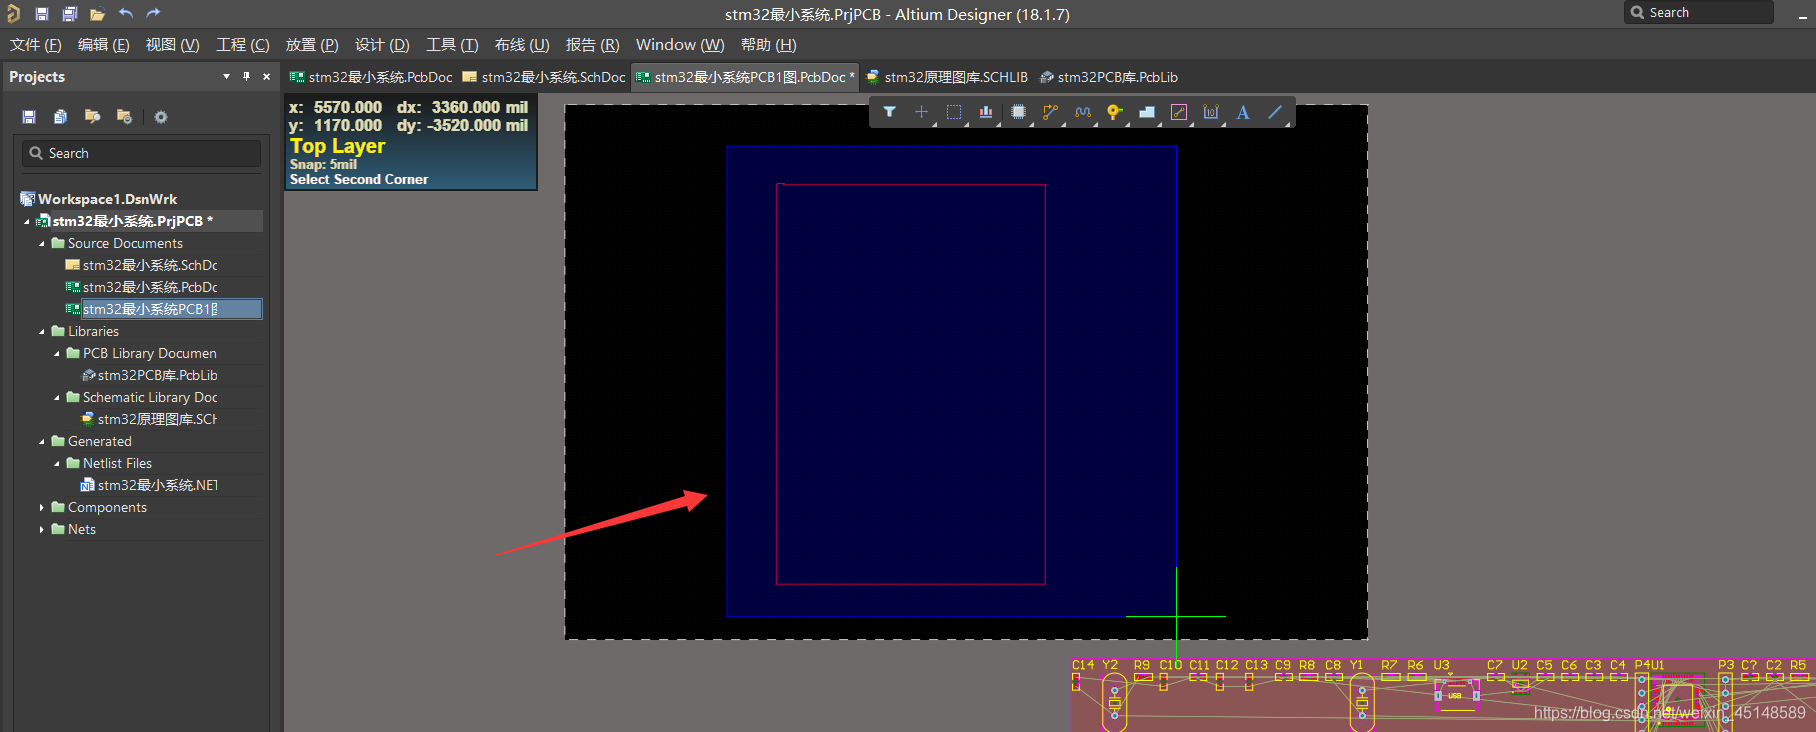Image resolution: width=1816 pixels, height=732 pixels.
Task: Click the selection filter funnel icon
Action: click(x=889, y=112)
